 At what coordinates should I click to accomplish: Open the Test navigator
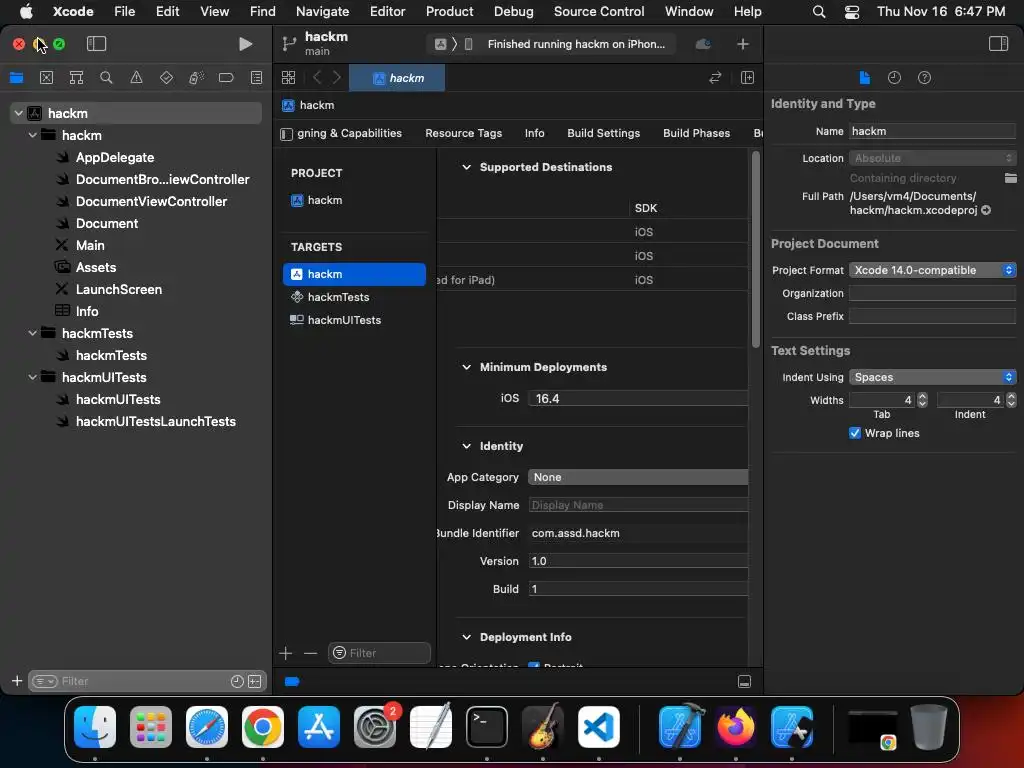click(167, 78)
